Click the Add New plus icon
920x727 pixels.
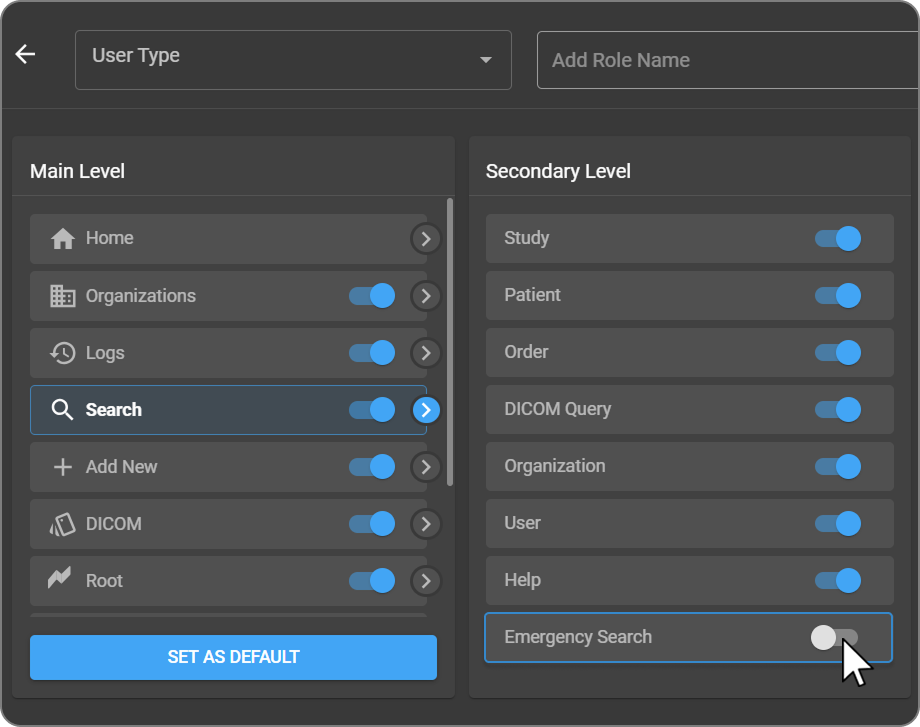pos(62,466)
